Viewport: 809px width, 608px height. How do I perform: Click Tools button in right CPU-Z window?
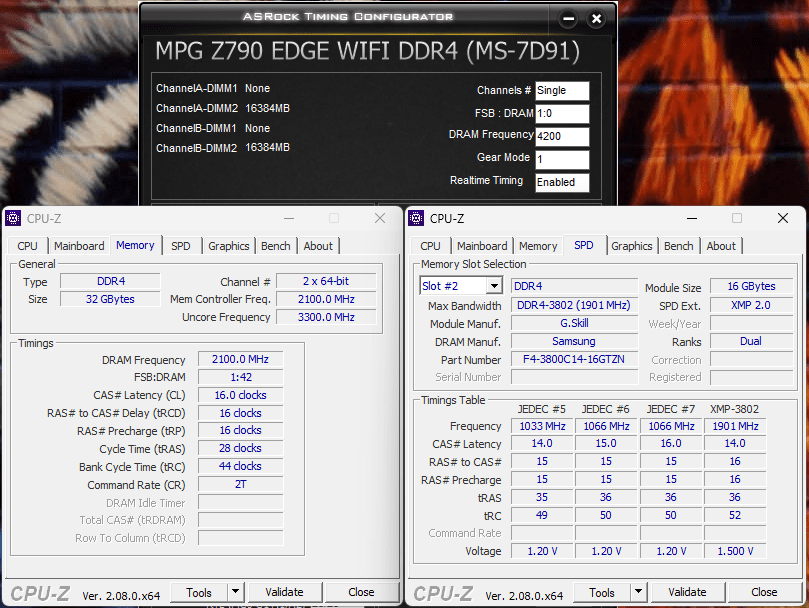click(602, 592)
